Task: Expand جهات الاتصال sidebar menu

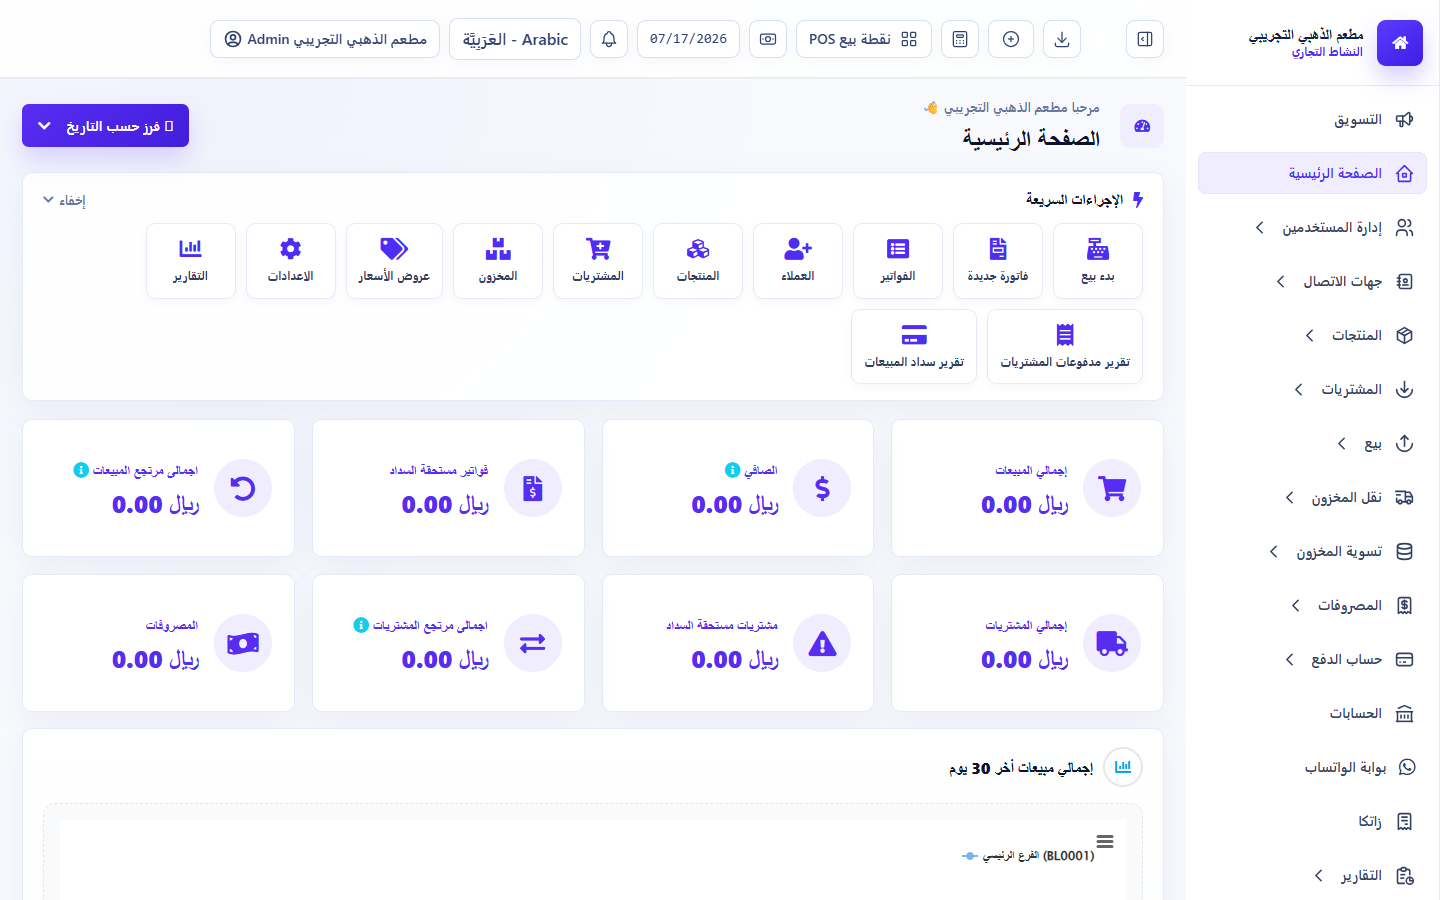Action: pos(1312,282)
